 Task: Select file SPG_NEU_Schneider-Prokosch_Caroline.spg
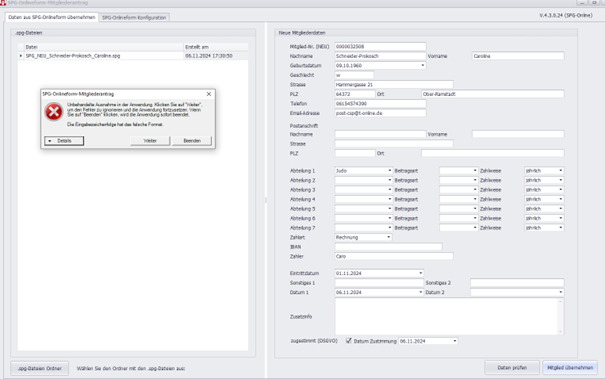[x=73, y=56]
